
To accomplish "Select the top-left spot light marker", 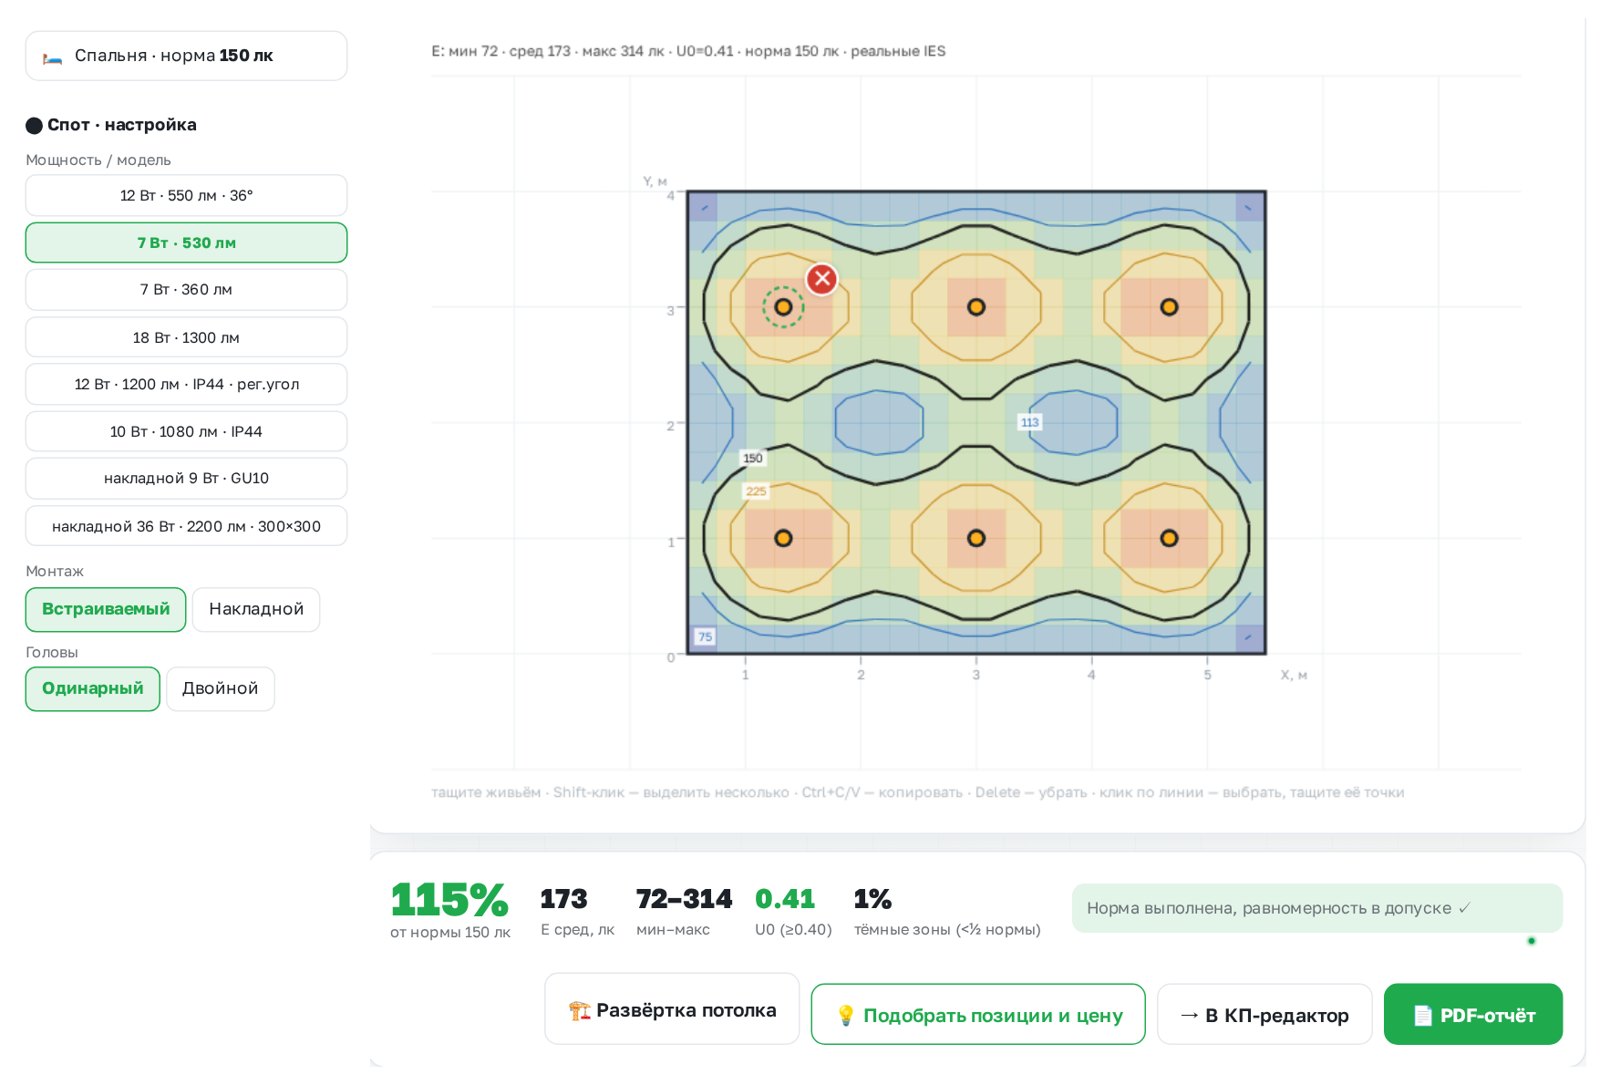I will pos(784,307).
